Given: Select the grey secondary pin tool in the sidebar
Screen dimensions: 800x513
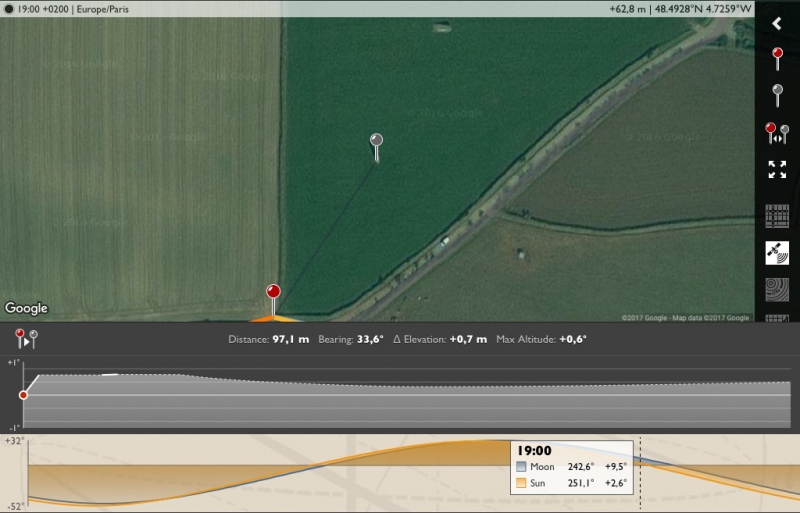Looking at the screenshot, I should tap(778, 95).
